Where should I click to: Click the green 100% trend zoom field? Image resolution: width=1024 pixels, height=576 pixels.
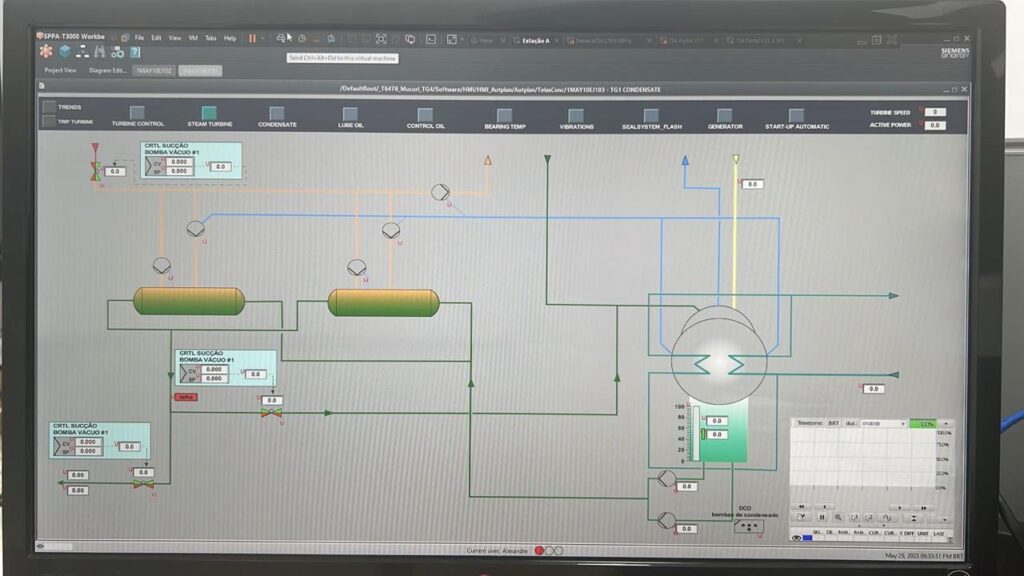click(923, 424)
